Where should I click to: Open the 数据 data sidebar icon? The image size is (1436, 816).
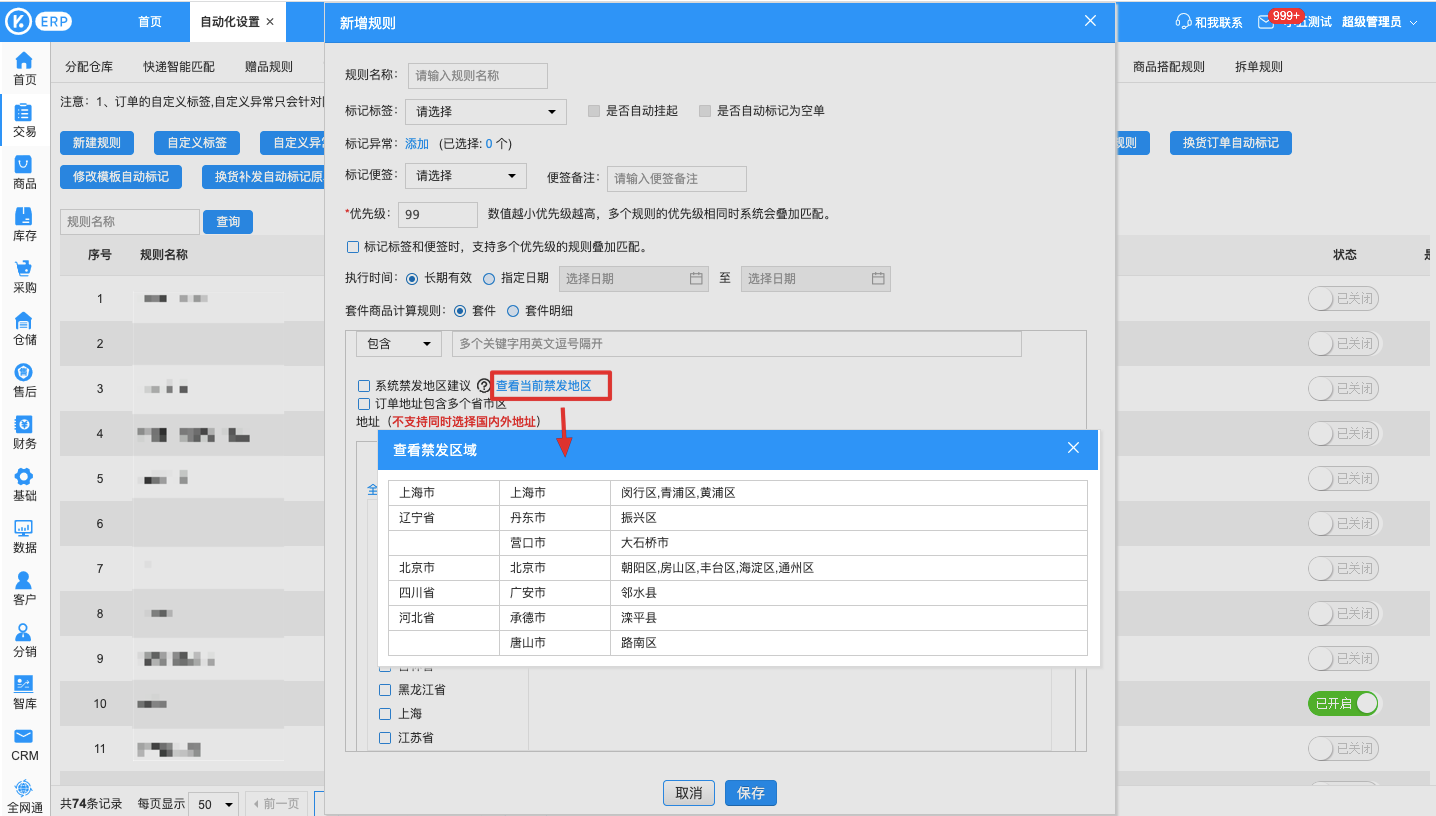coord(24,528)
